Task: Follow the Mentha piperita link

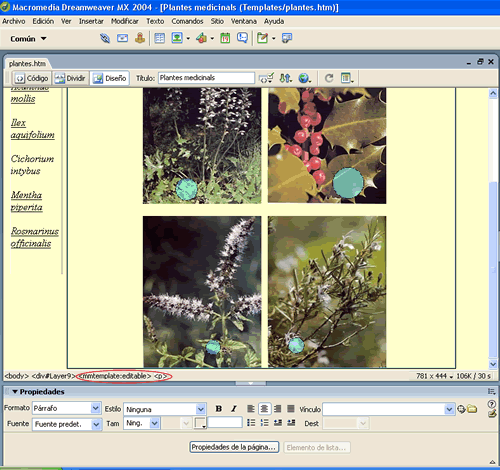Action: click(x=27, y=201)
